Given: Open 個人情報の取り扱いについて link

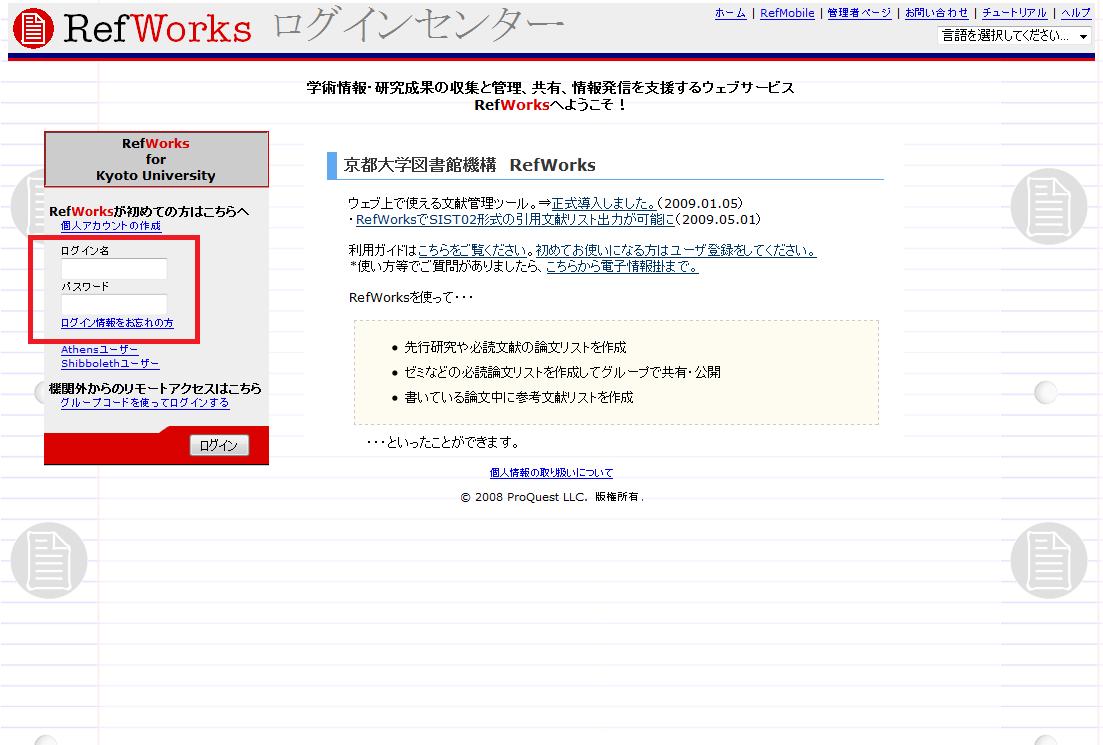Looking at the screenshot, I should [551, 473].
